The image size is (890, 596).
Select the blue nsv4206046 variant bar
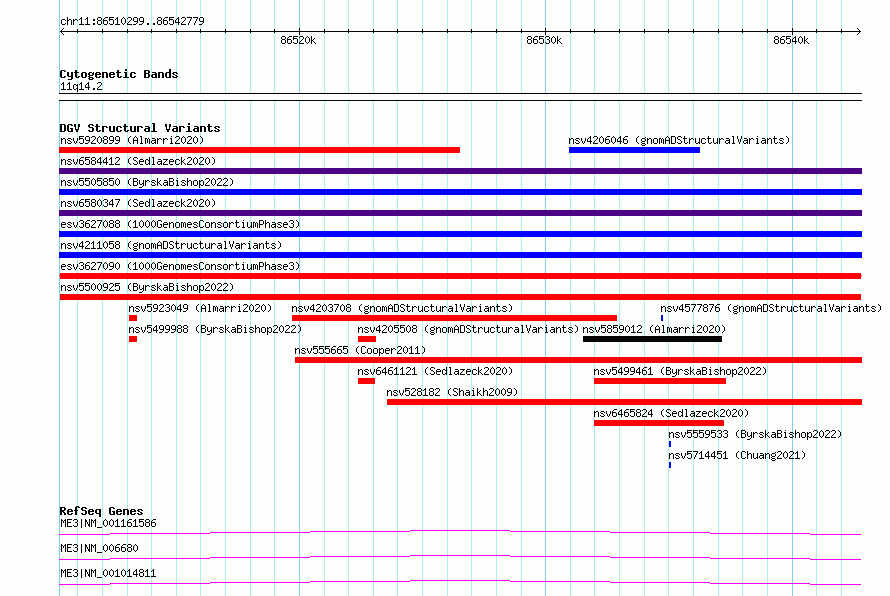634,150
